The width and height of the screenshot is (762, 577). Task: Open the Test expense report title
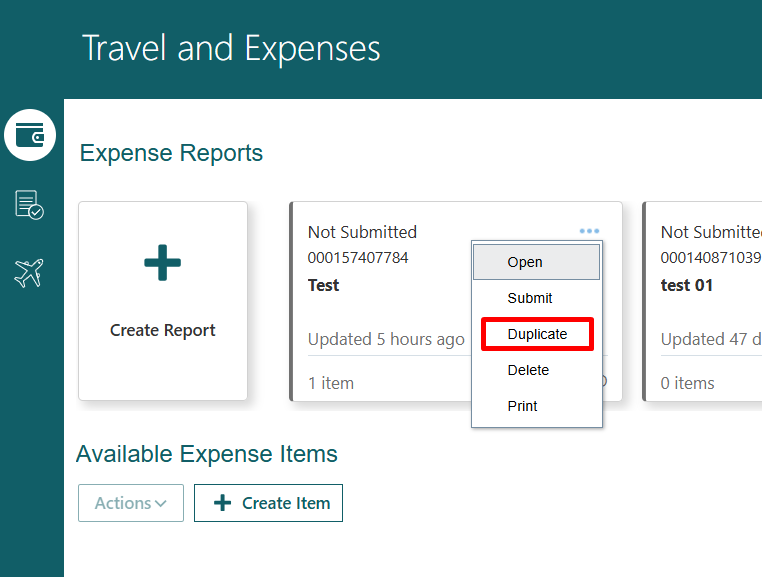323,285
